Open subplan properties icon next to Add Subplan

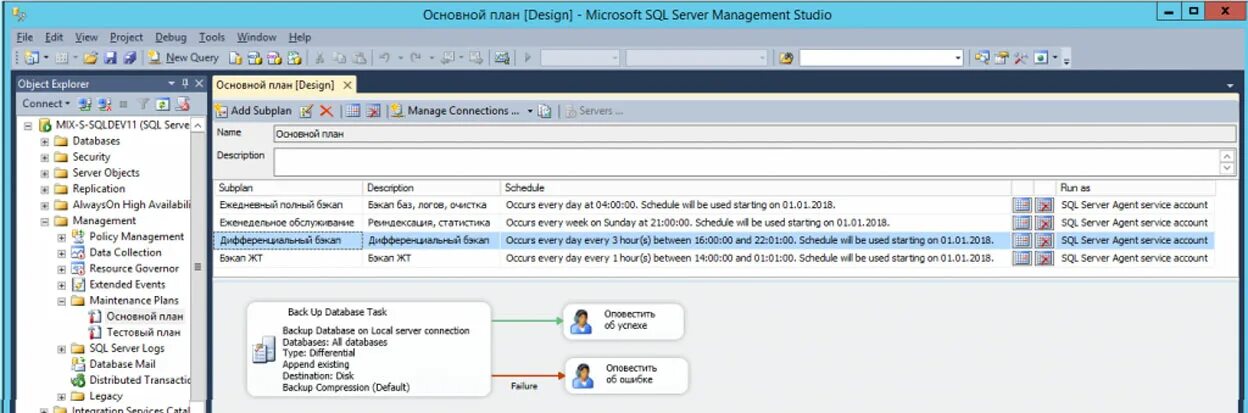pos(307,111)
